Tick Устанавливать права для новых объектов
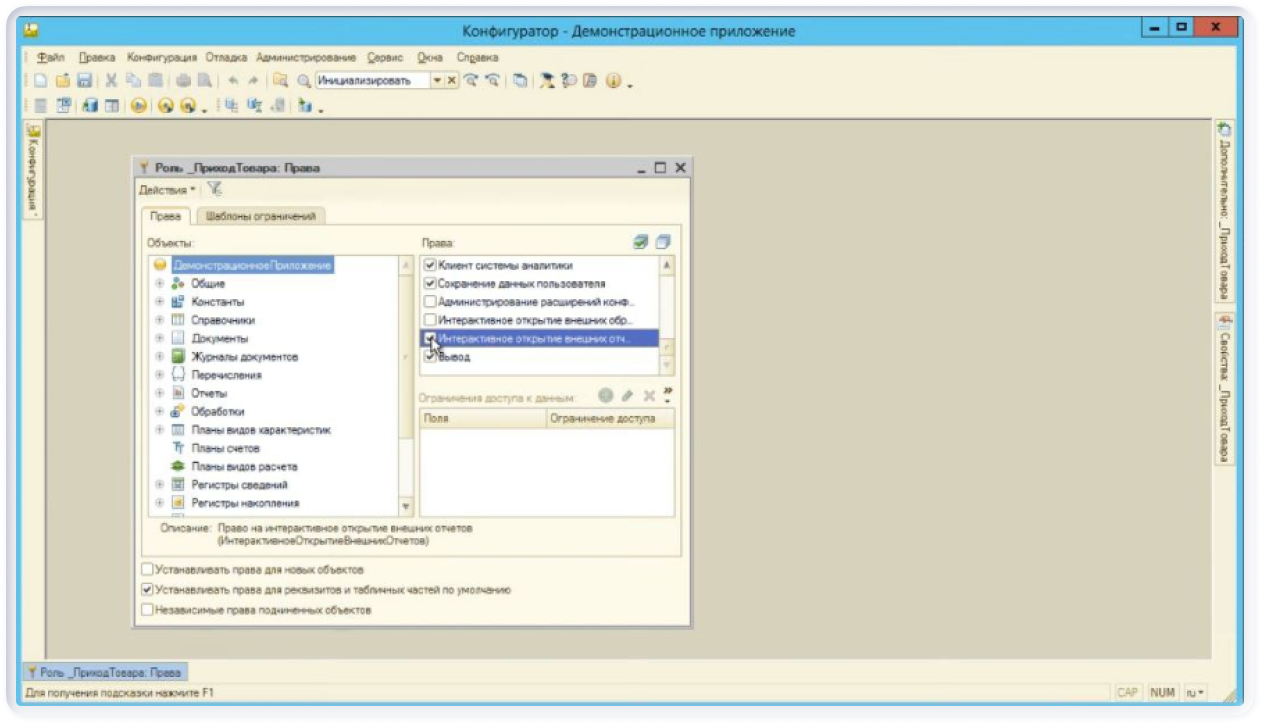 click(148, 570)
